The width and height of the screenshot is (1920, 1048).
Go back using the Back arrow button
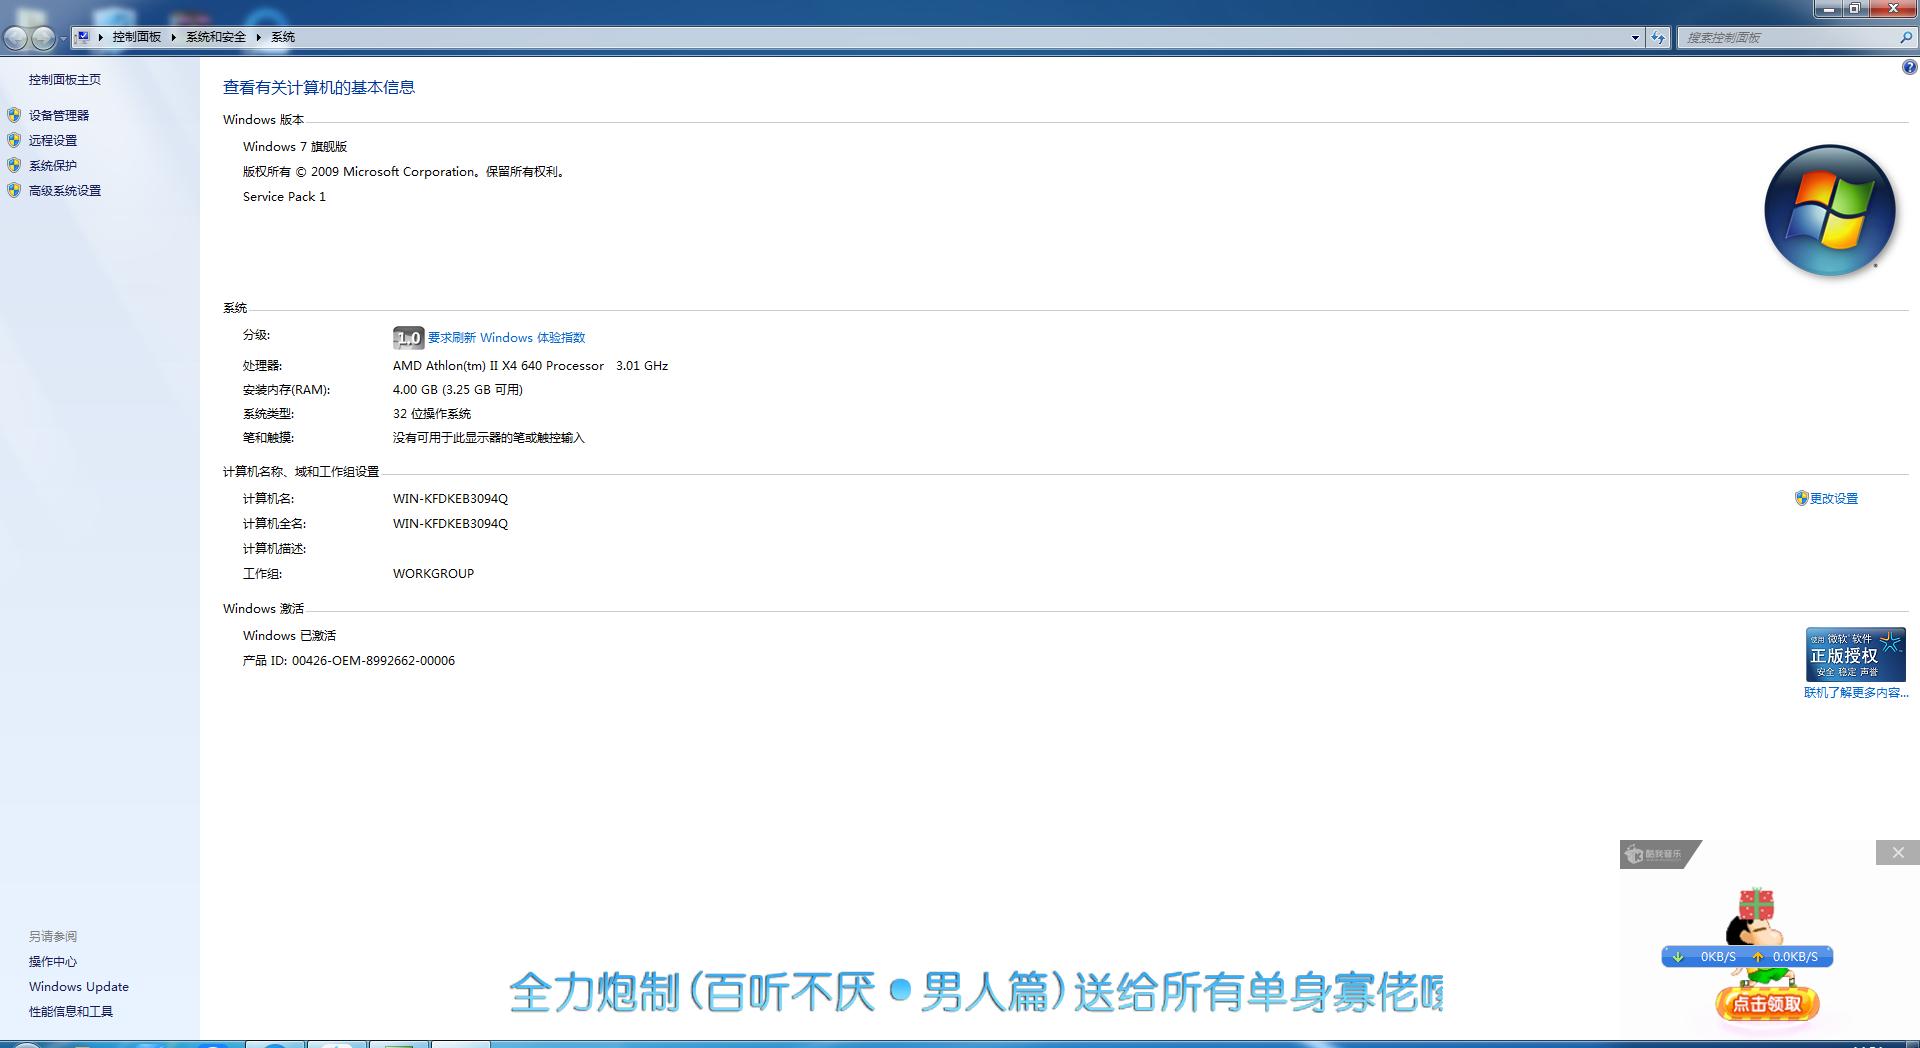point(16,38)
